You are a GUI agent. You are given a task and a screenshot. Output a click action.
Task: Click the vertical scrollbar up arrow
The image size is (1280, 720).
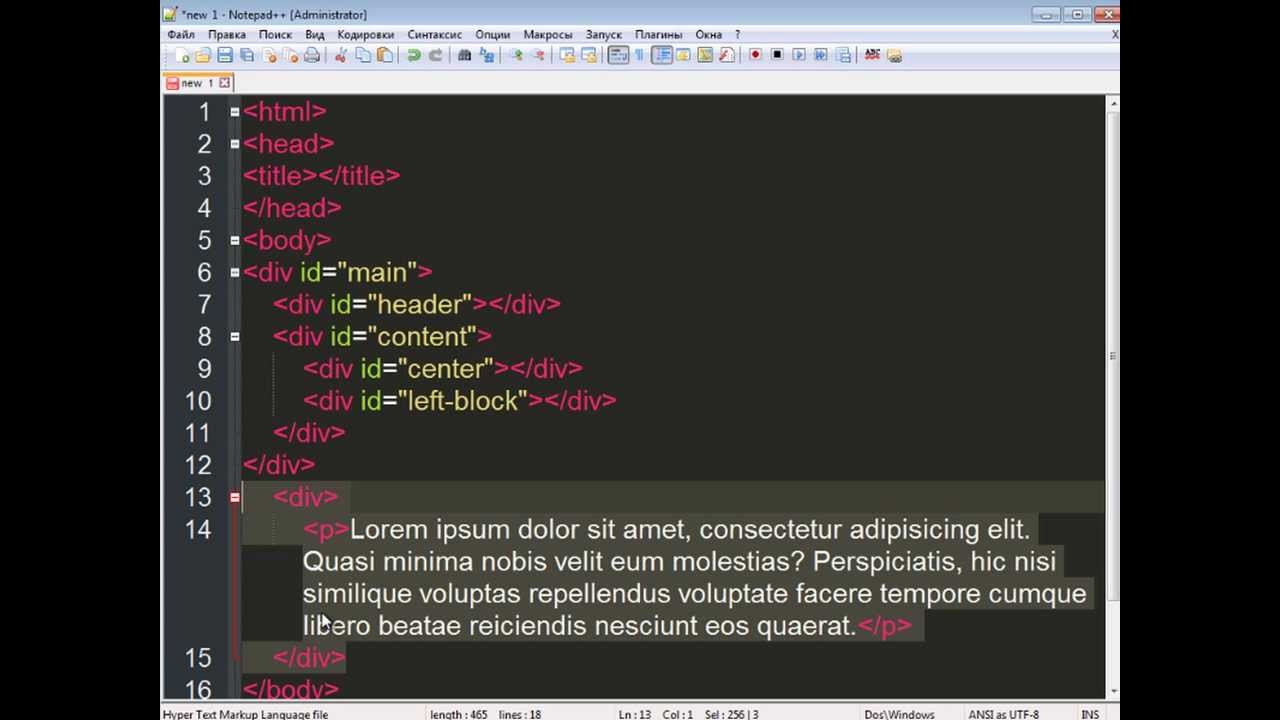[1112, 103]
